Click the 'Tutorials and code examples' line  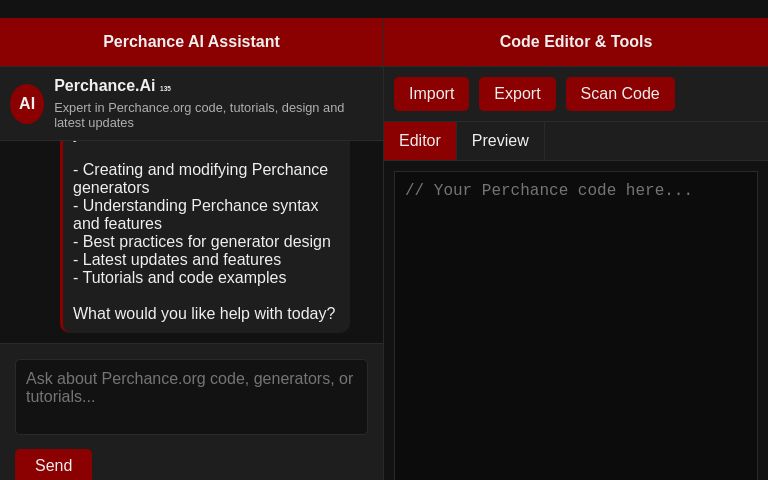point(180,278)
